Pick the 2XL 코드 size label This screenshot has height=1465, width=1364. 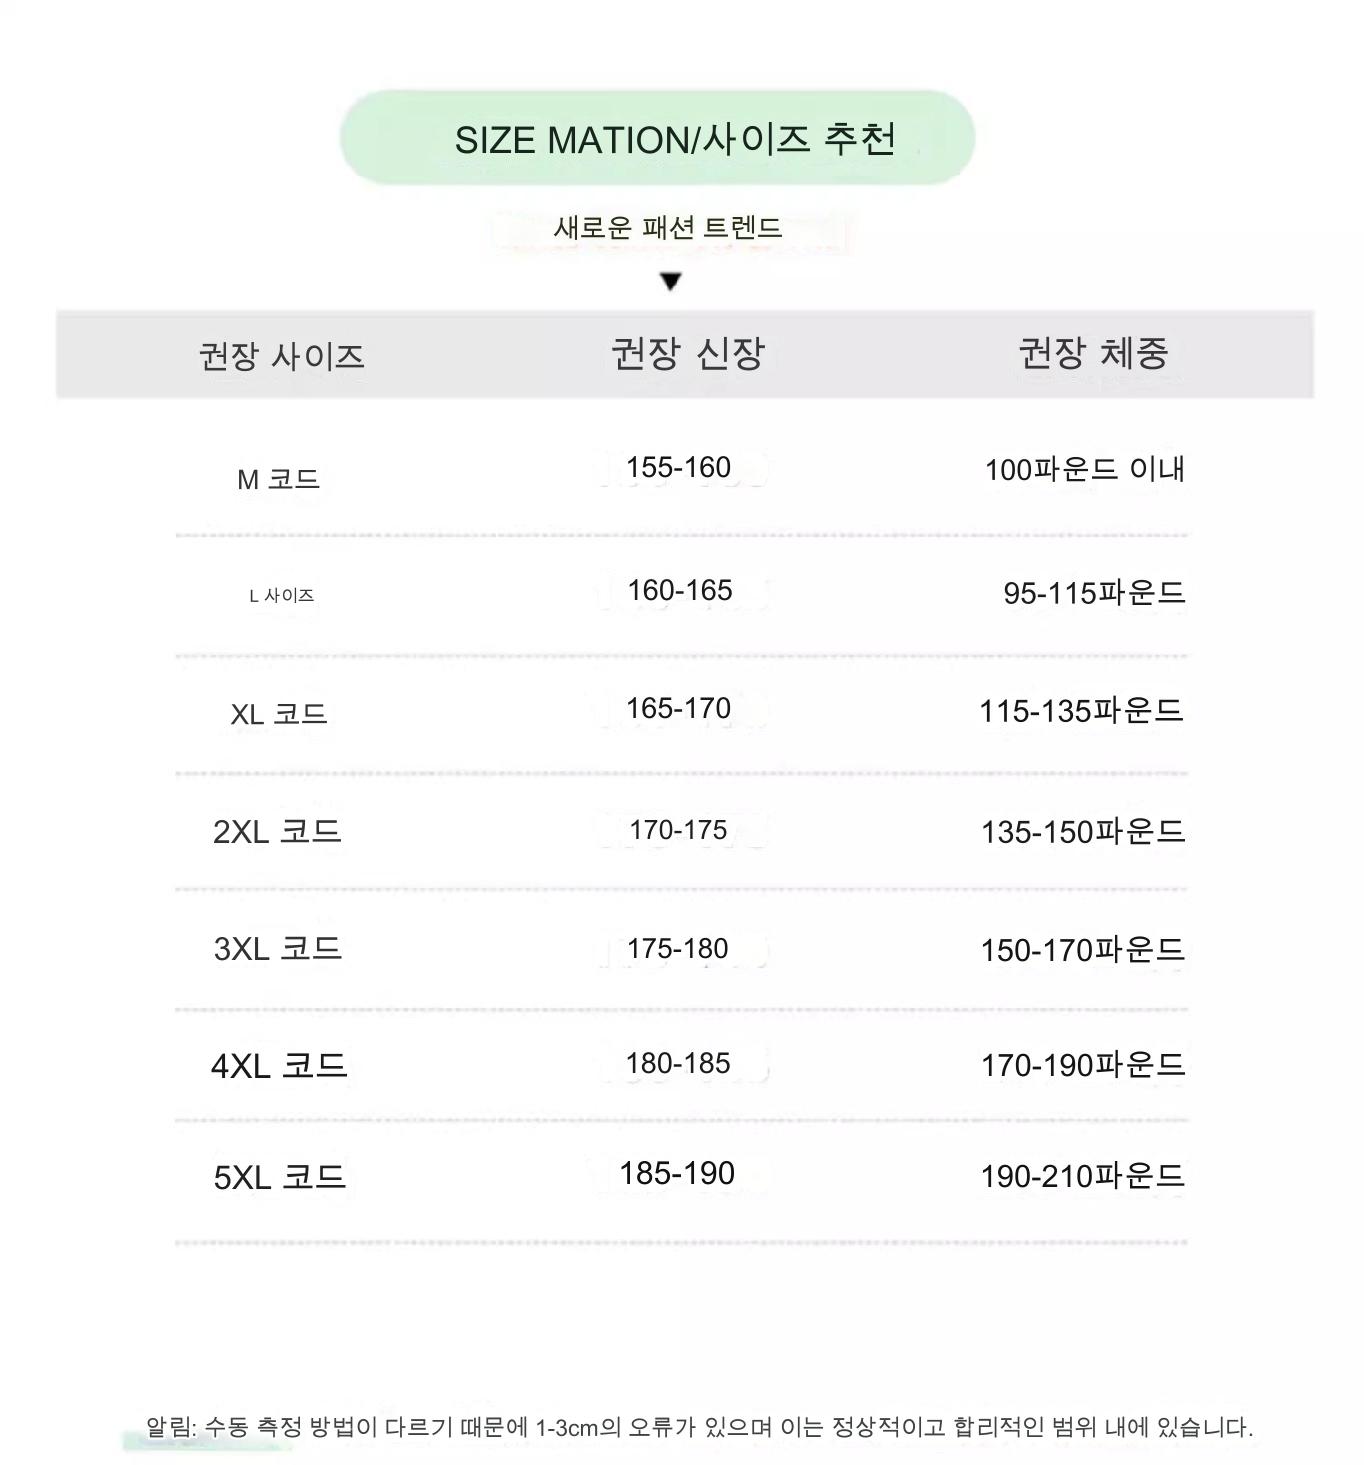pyautogui.click(x=277, y=831)
